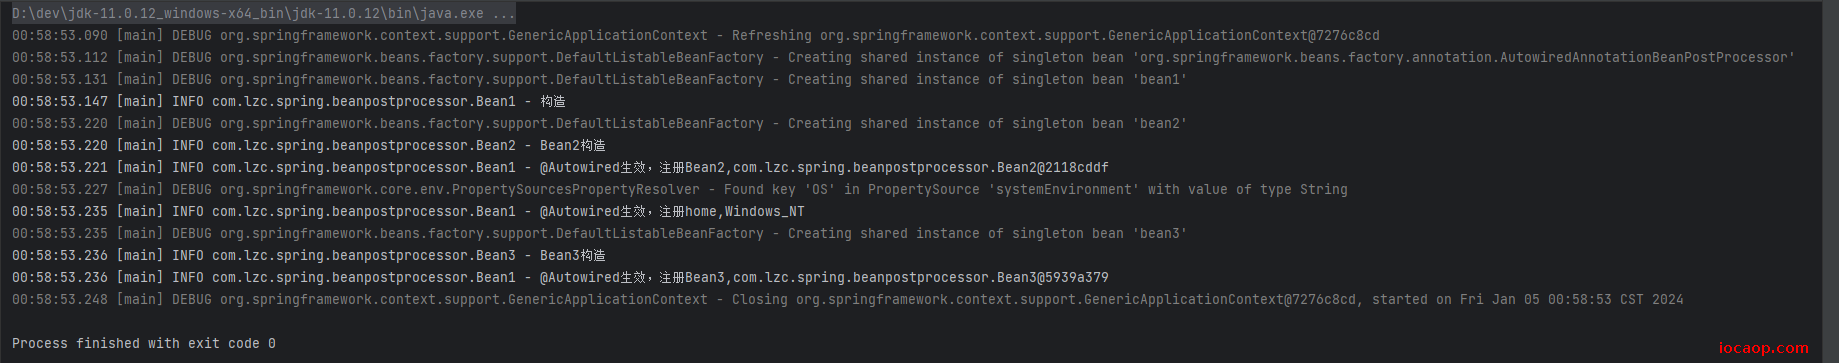Click the 00:58:53.090 timestamp
This screenshot has height=363, width=1839.
(60, 35)
